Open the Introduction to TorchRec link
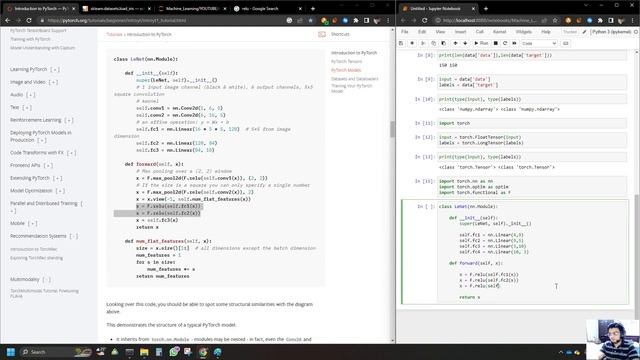Viewport: 640px width, 360px height. pyautogui.click(x=33, y=249)
